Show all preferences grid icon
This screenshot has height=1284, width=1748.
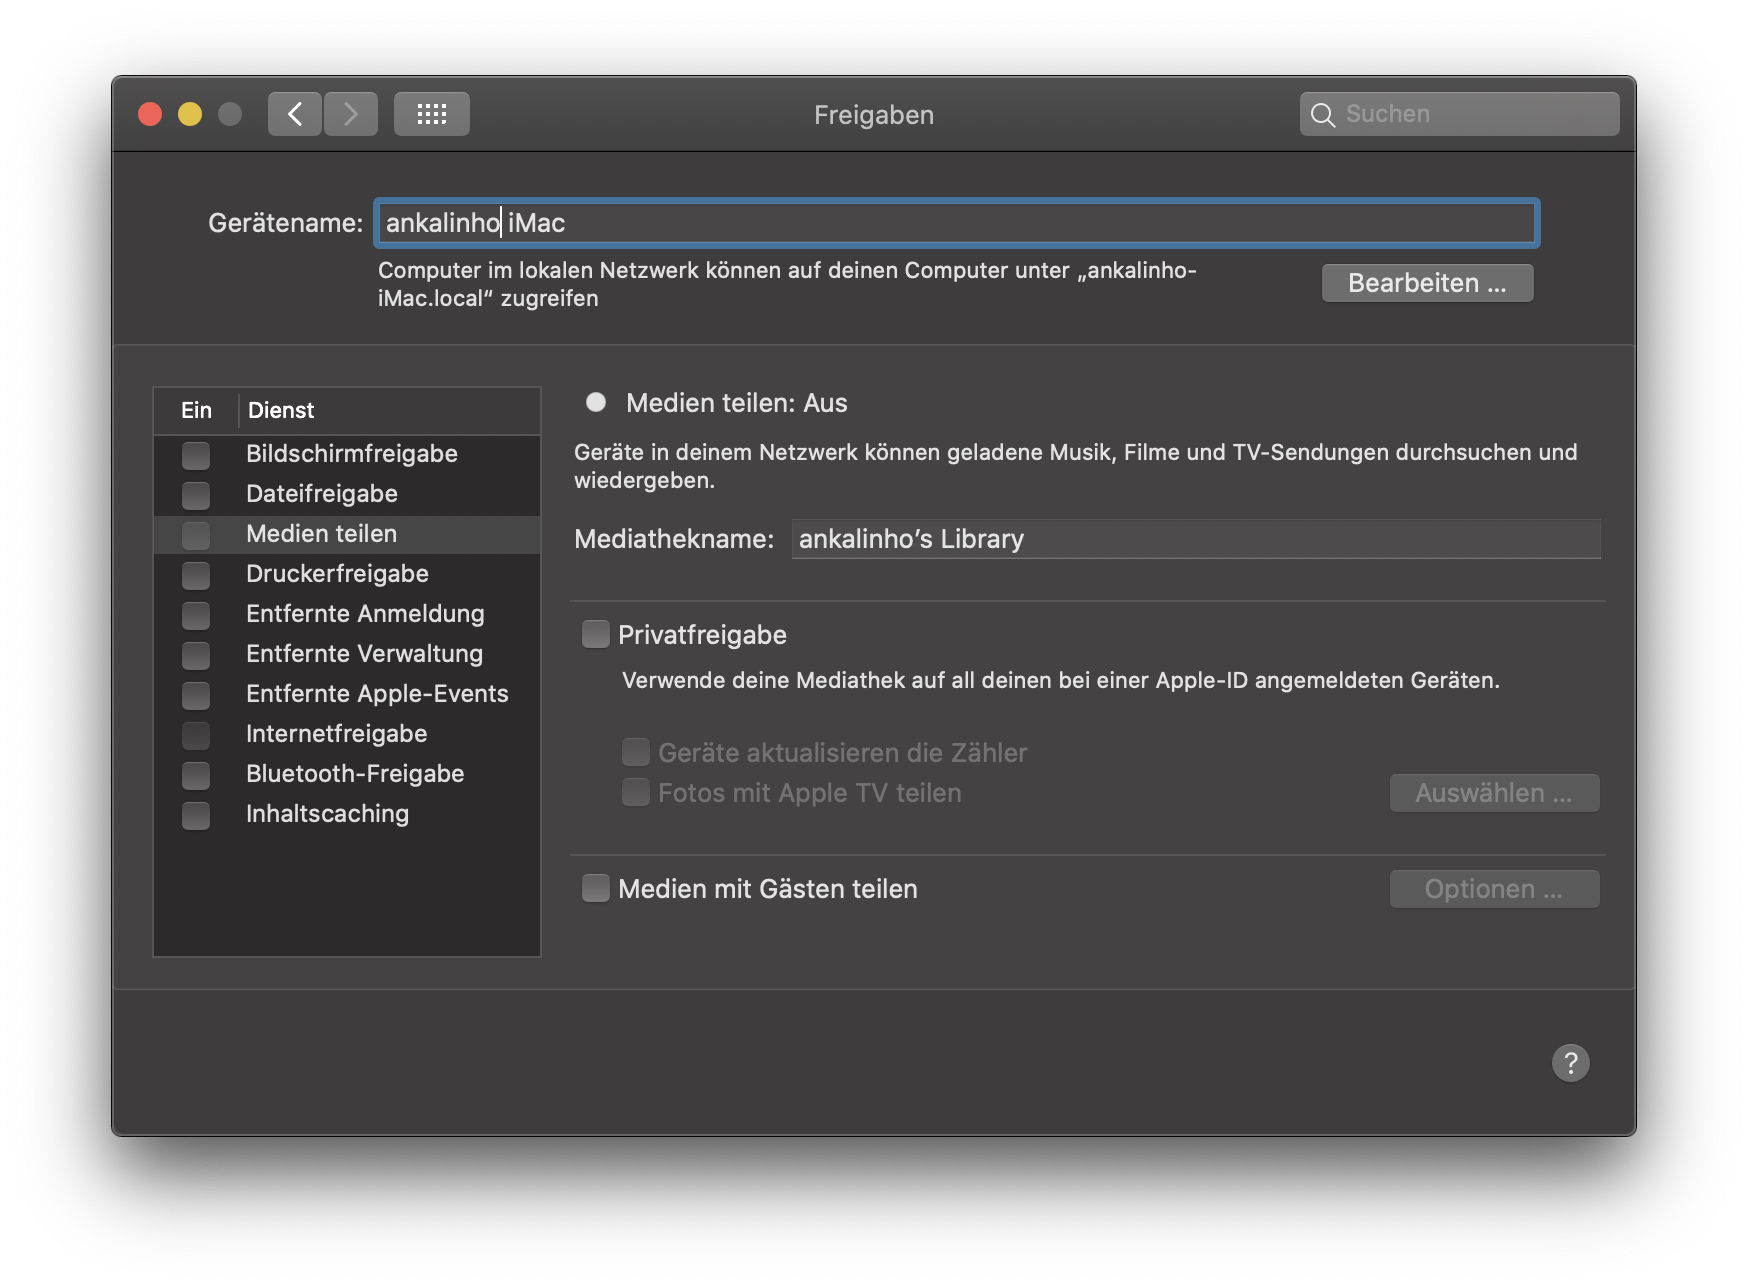pyautogui.click(x=431, y=114)
